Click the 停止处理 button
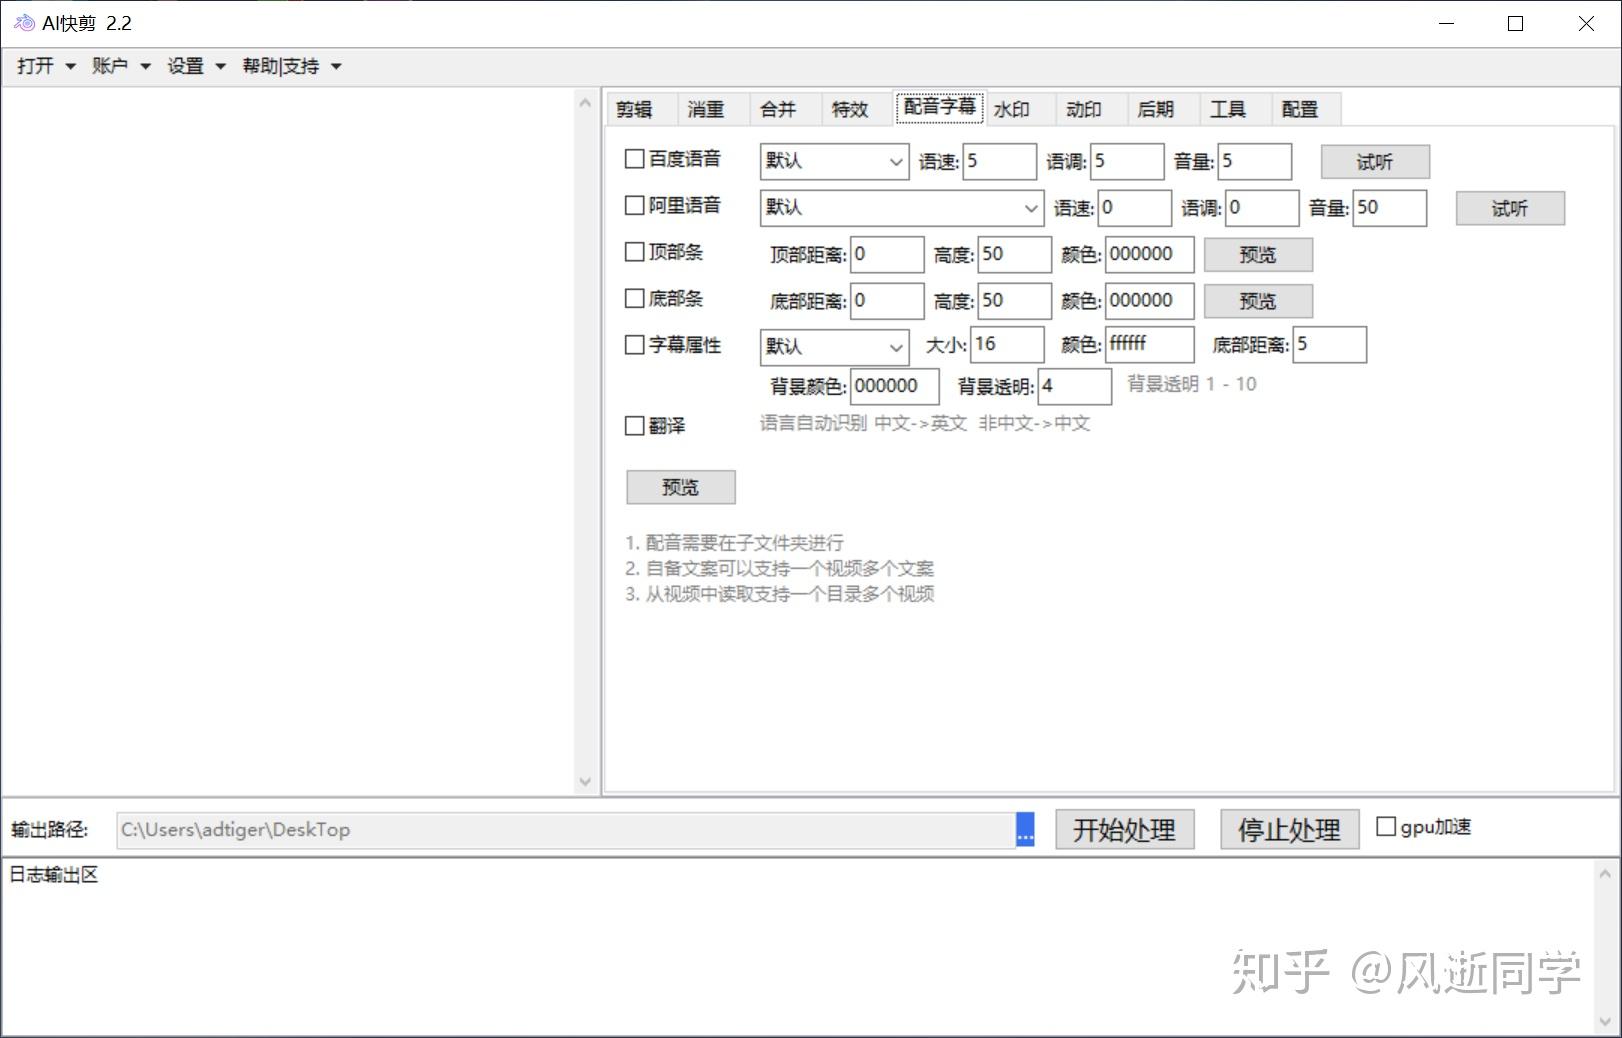 coord(1290,830)
